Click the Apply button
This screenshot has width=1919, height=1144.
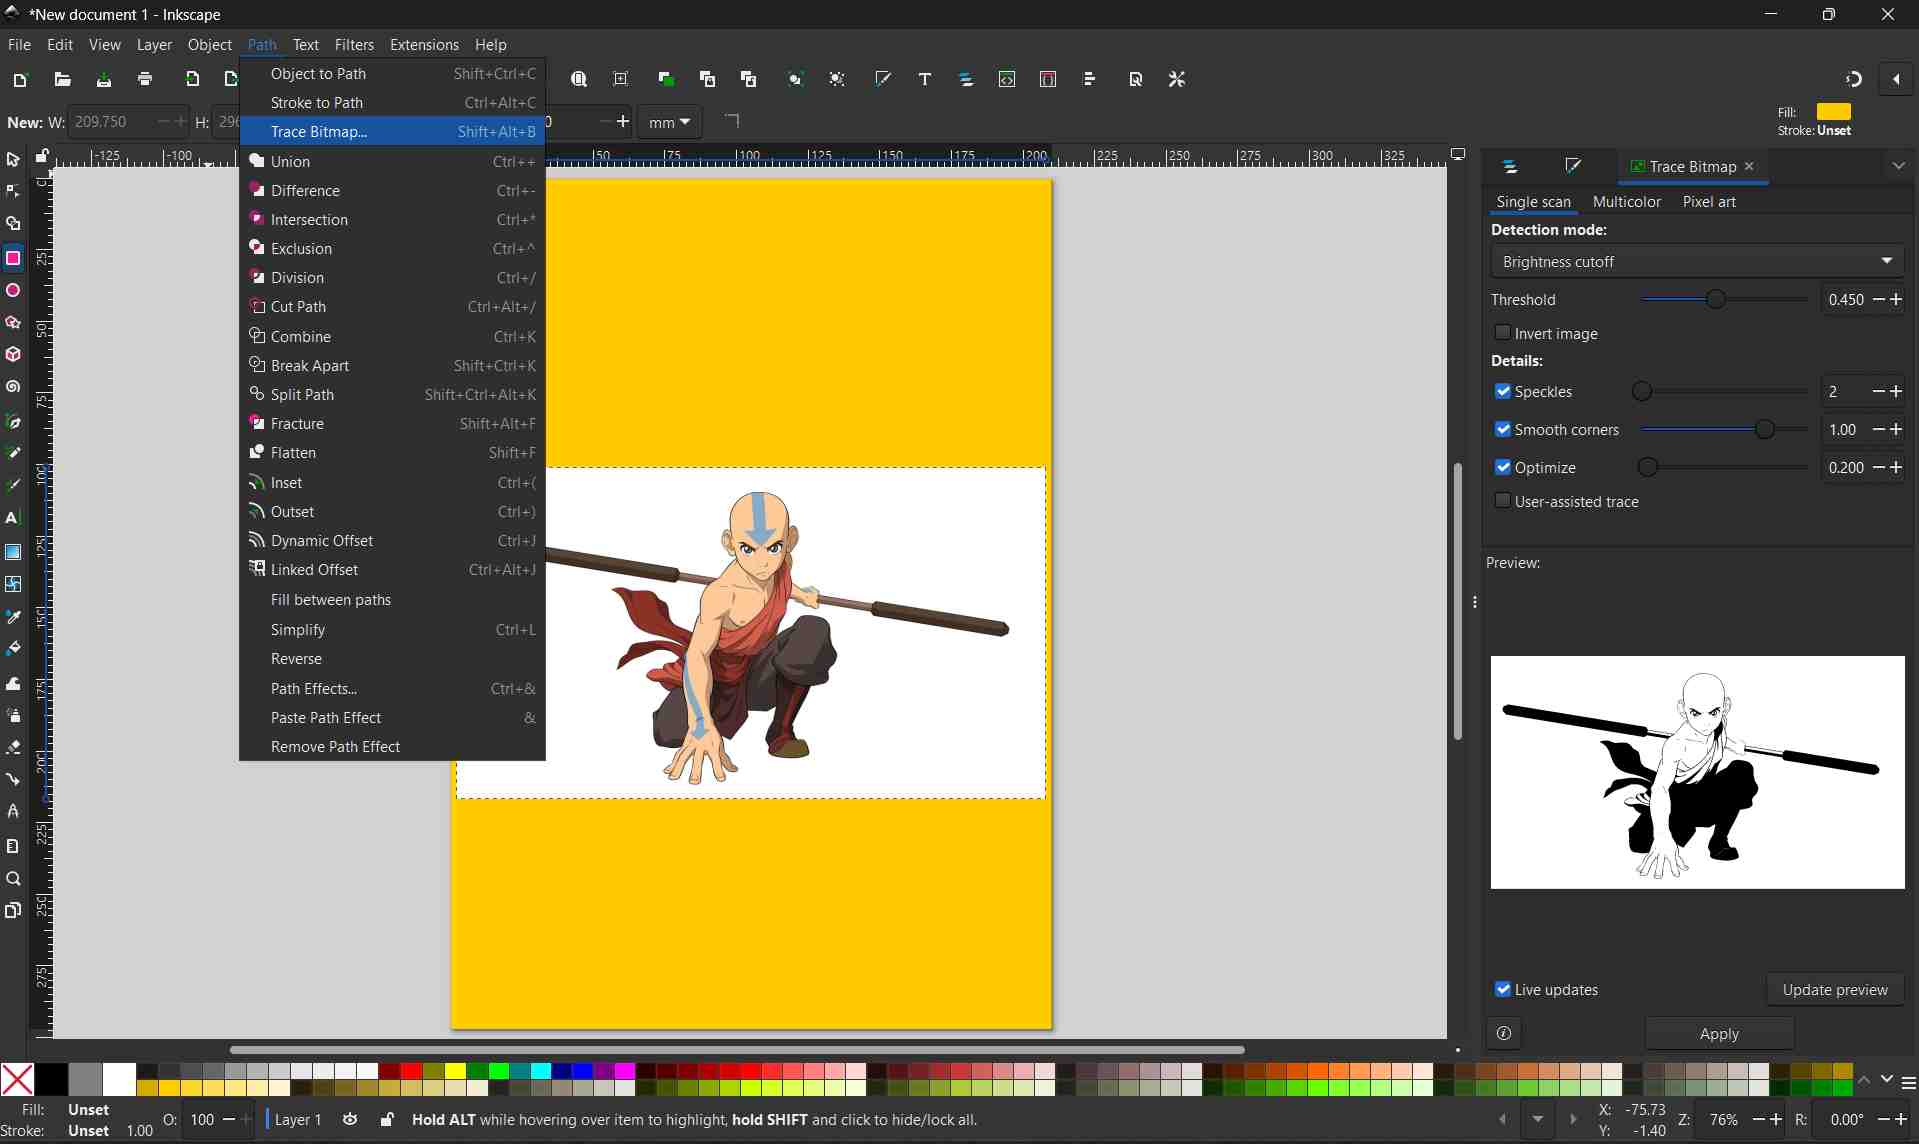click(x=1718, y=1034)
